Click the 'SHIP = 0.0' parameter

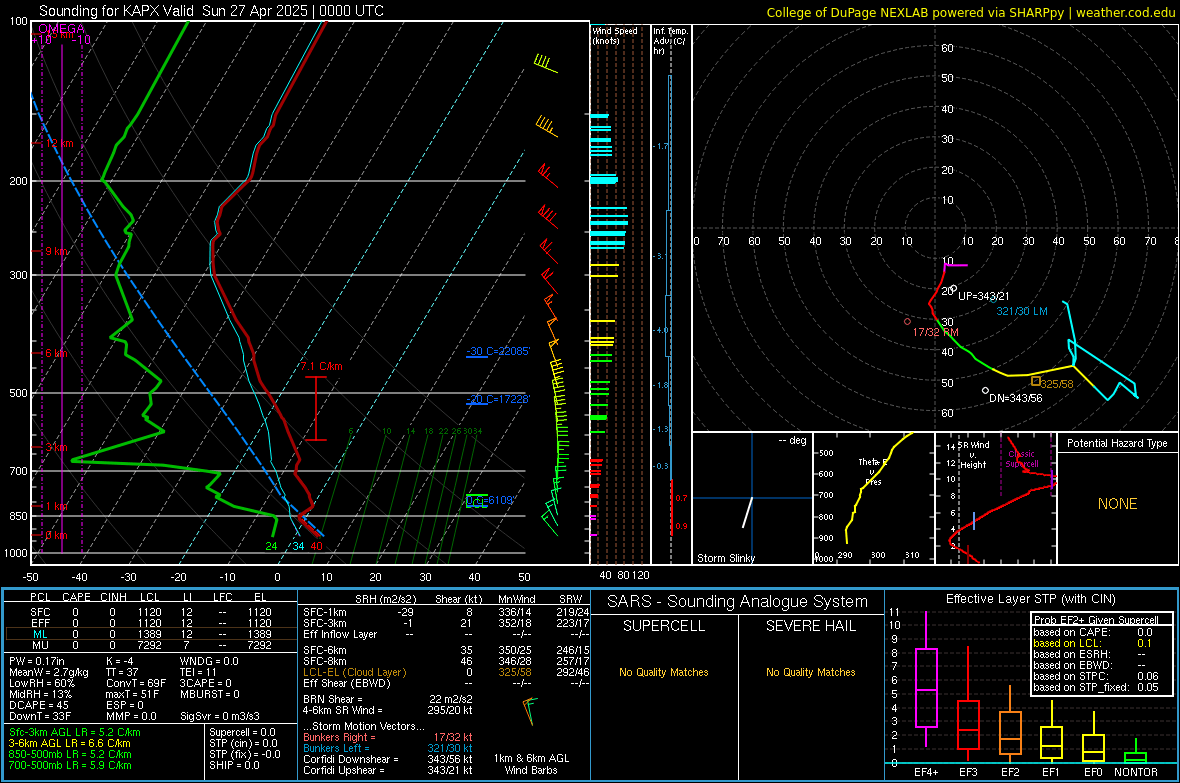click(234, 765)
